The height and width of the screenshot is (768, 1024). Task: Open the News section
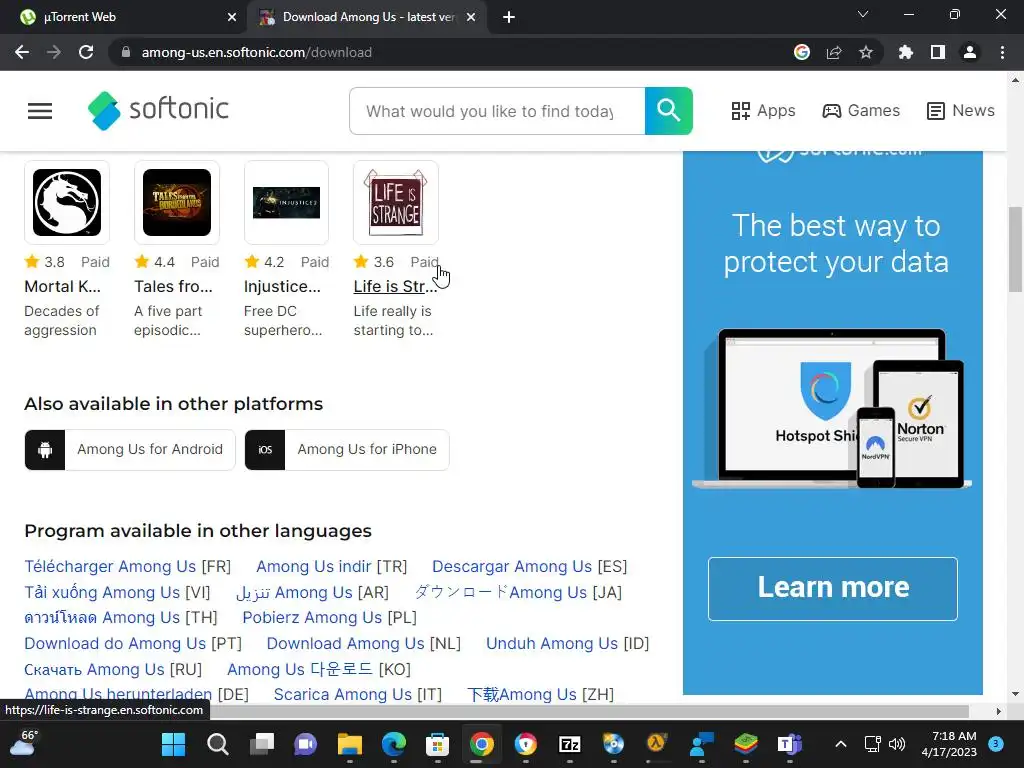[961, 111]
